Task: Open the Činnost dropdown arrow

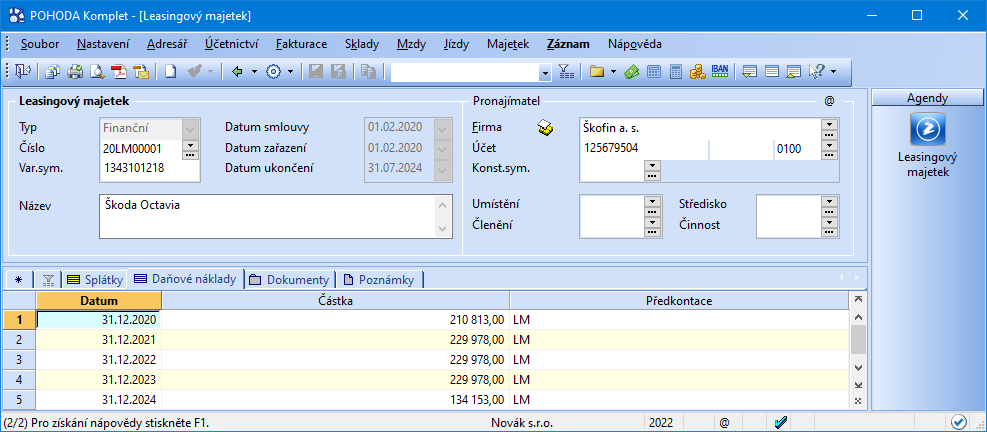Action: pos(830,221)
